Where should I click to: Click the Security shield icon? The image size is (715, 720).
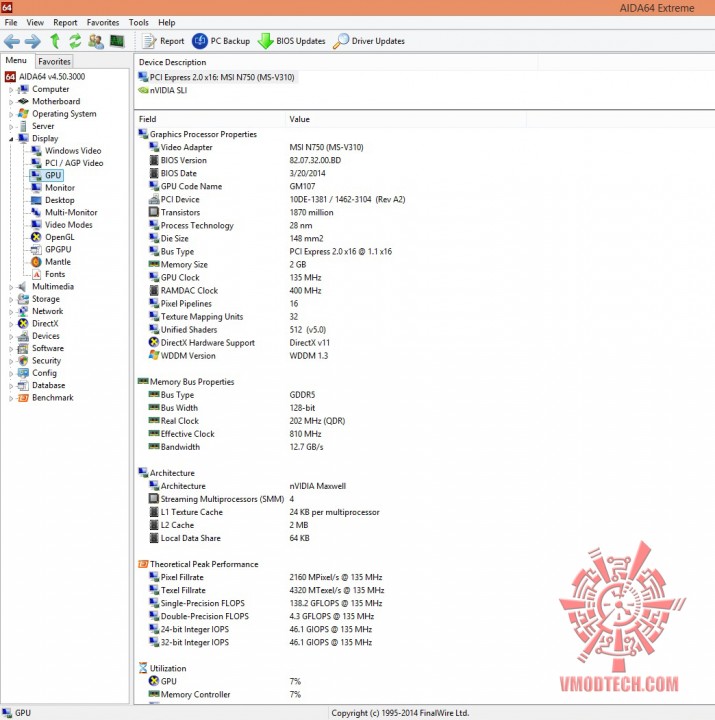click(23, 360)
